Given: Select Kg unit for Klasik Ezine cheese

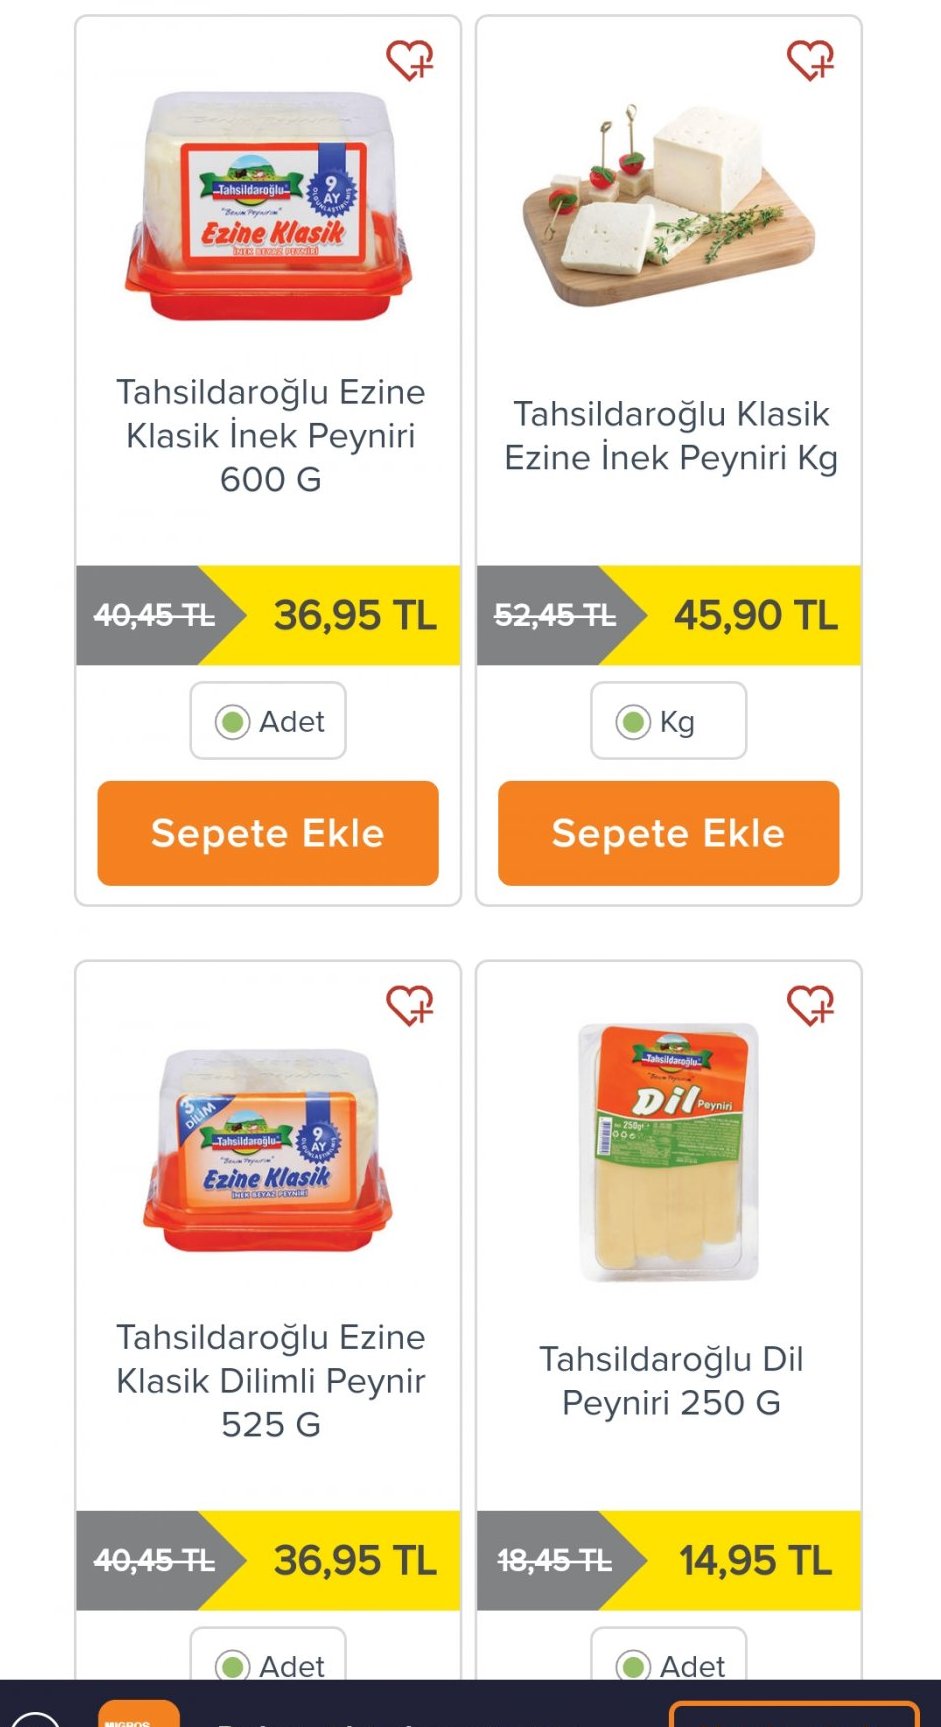Looking at the screenshot, I should click(668, 721).
